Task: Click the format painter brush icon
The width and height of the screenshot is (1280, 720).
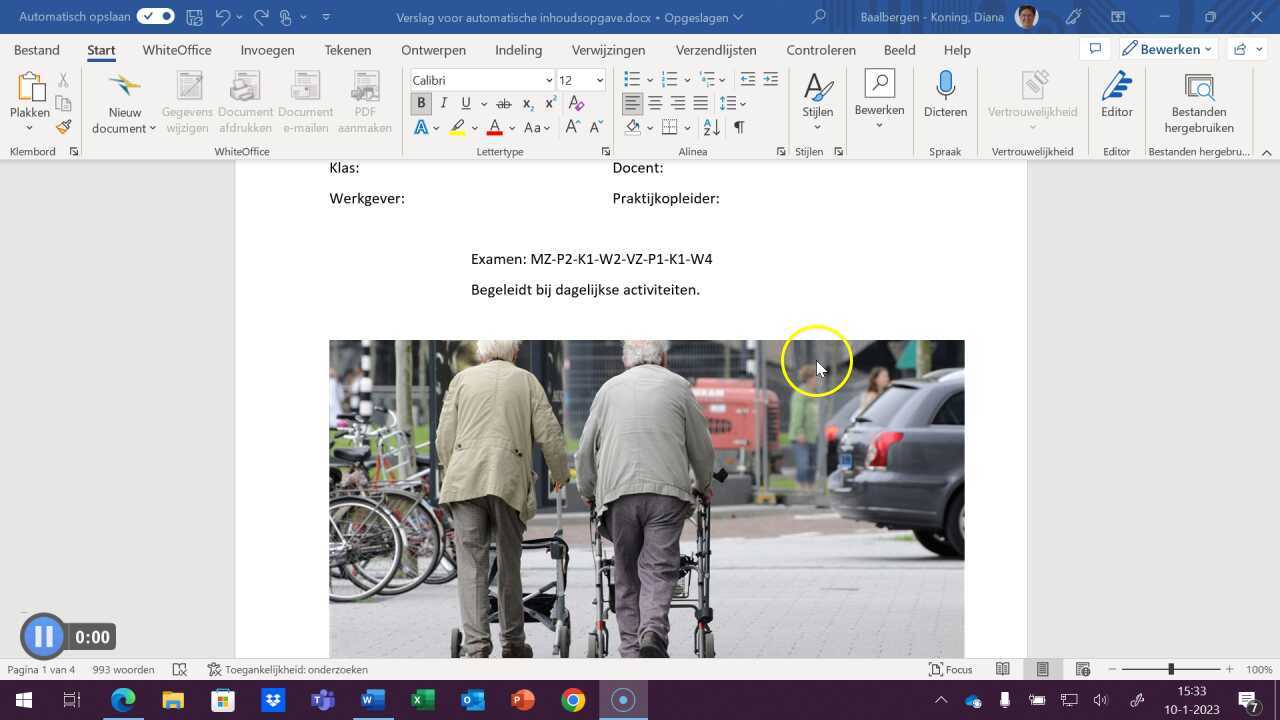Action: (64, 127)
